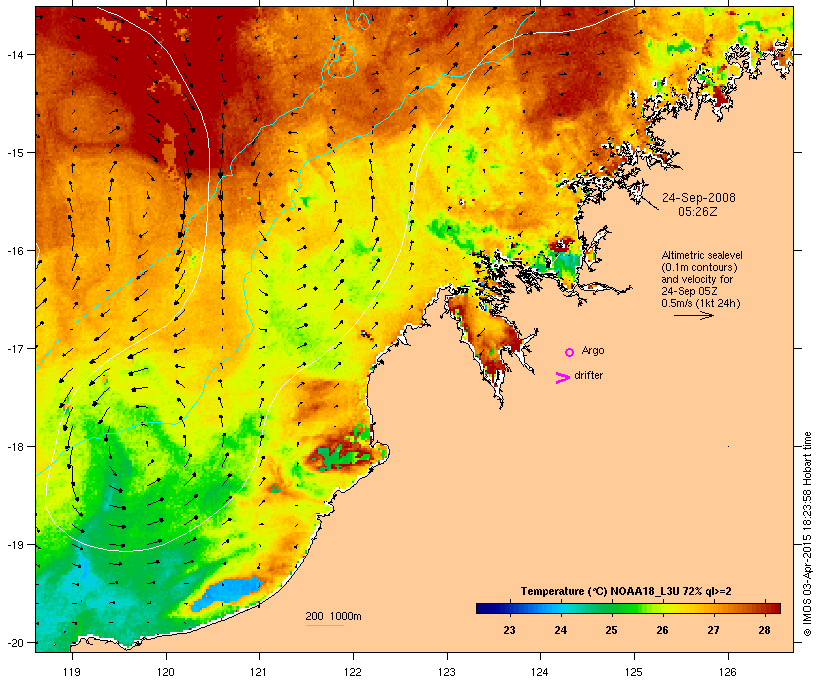Click the '0.5m/s (1kt 24h)' text
Image resolution: width=820 pixels, height=680 pixels.
tap(701, 303)
